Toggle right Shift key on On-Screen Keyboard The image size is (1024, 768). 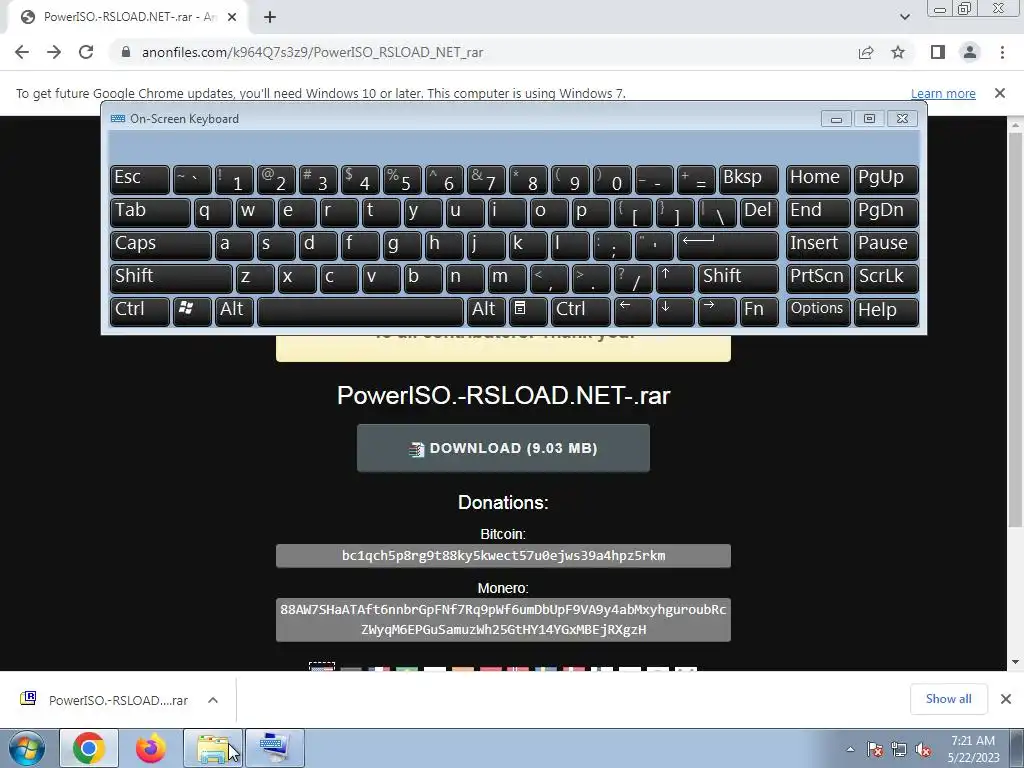click(738, 278)
